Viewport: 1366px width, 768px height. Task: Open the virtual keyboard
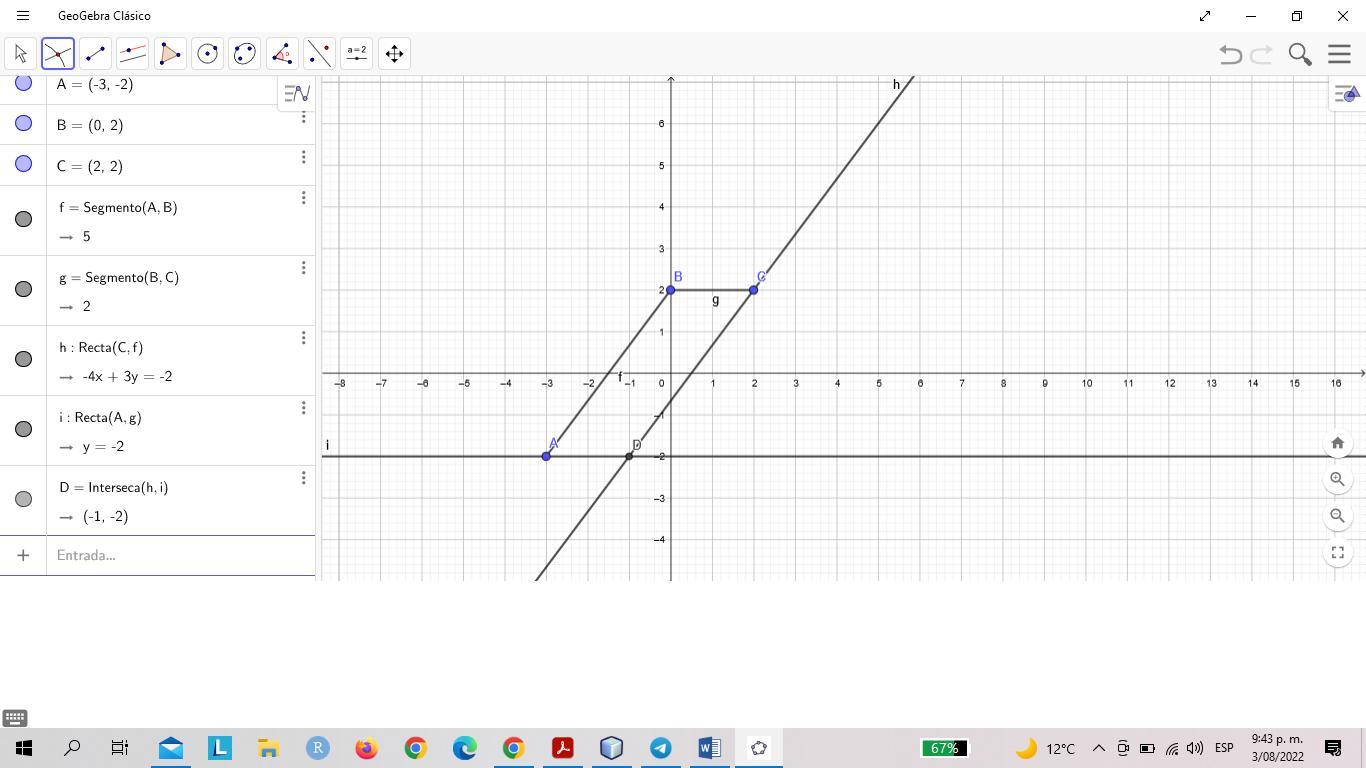[15, 718]
